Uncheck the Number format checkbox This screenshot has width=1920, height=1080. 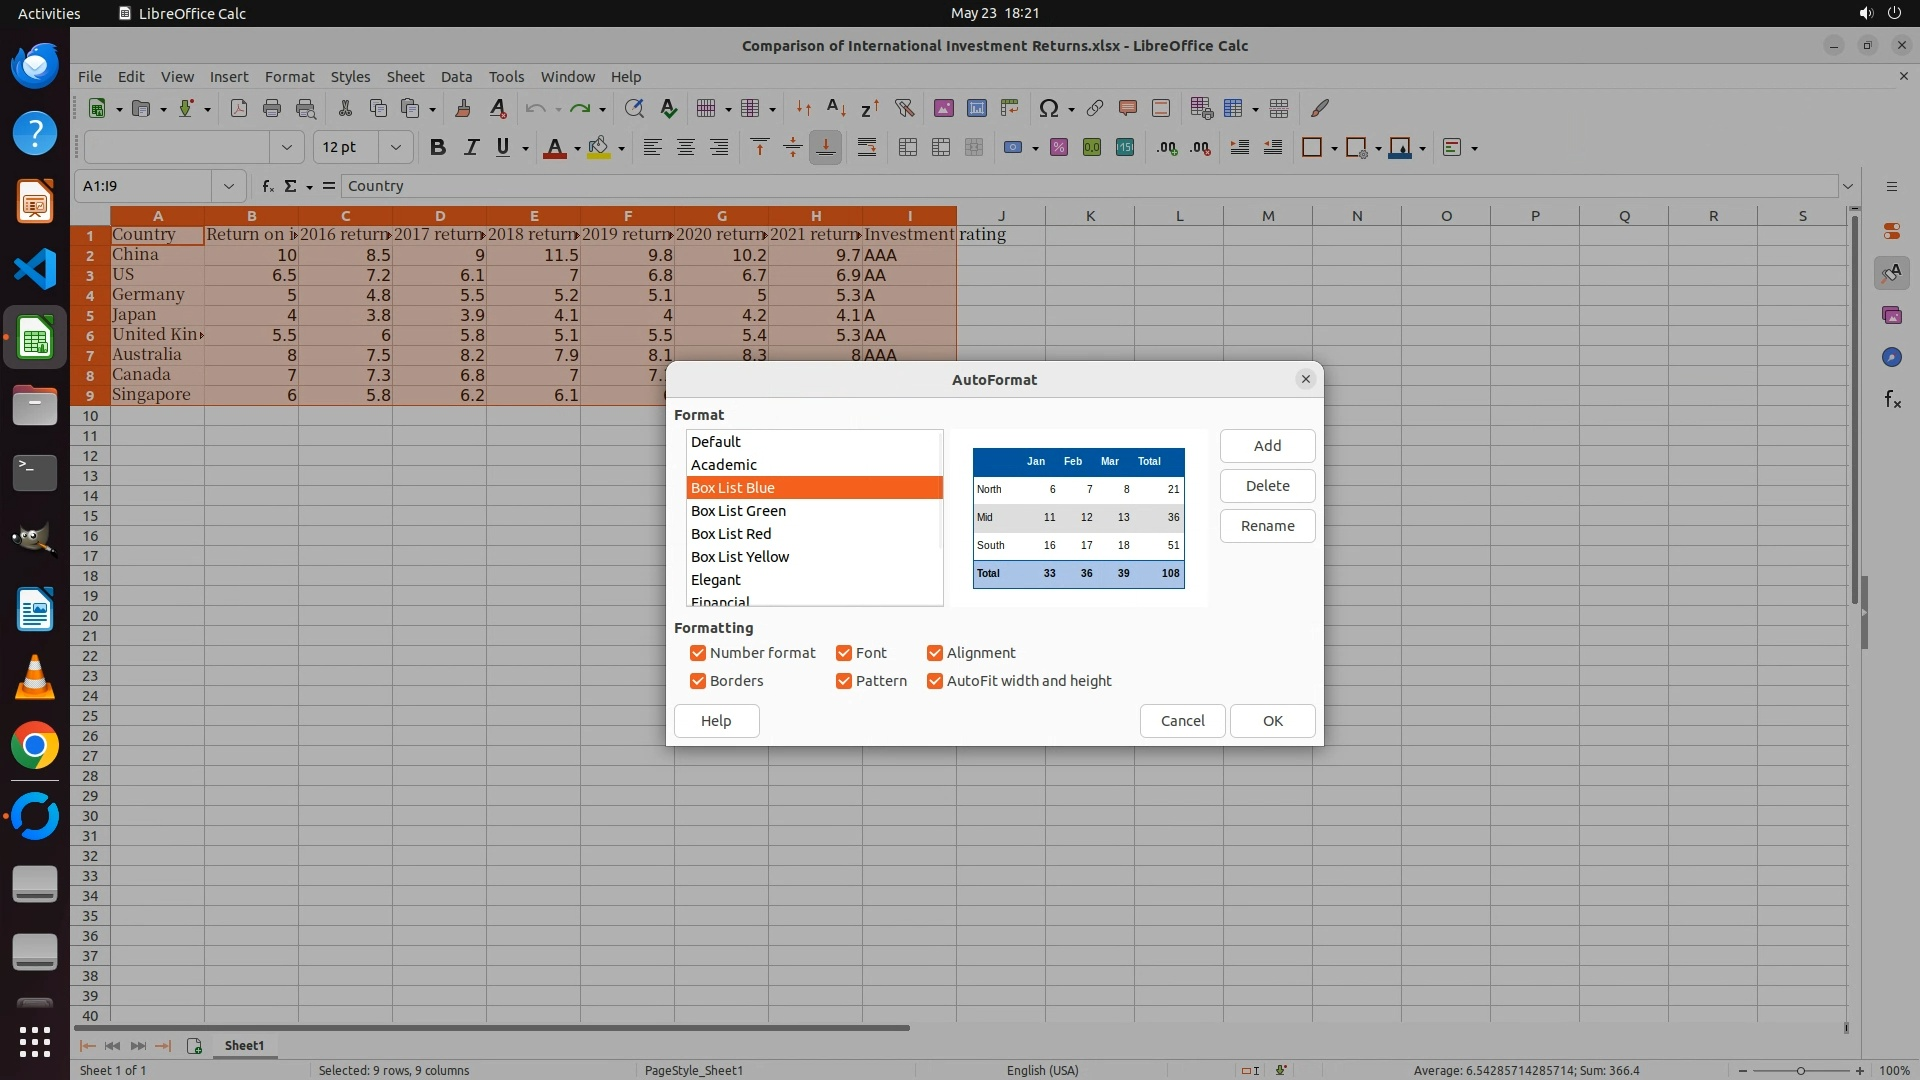[698, 653]
